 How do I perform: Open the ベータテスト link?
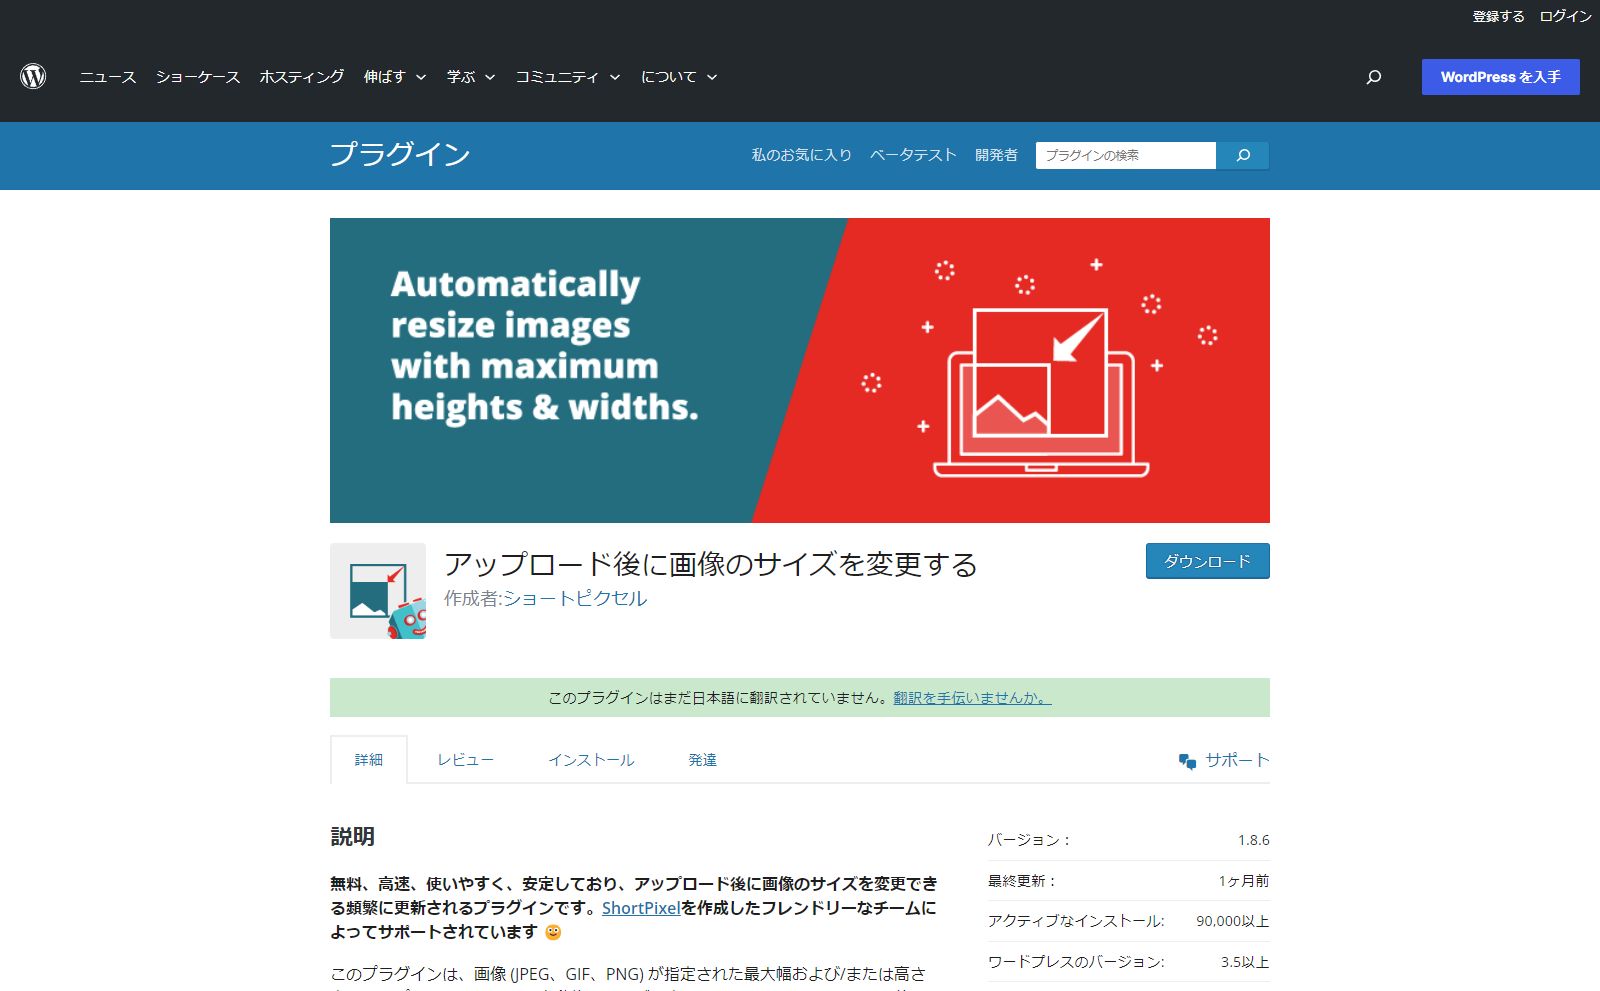(913, 155)
